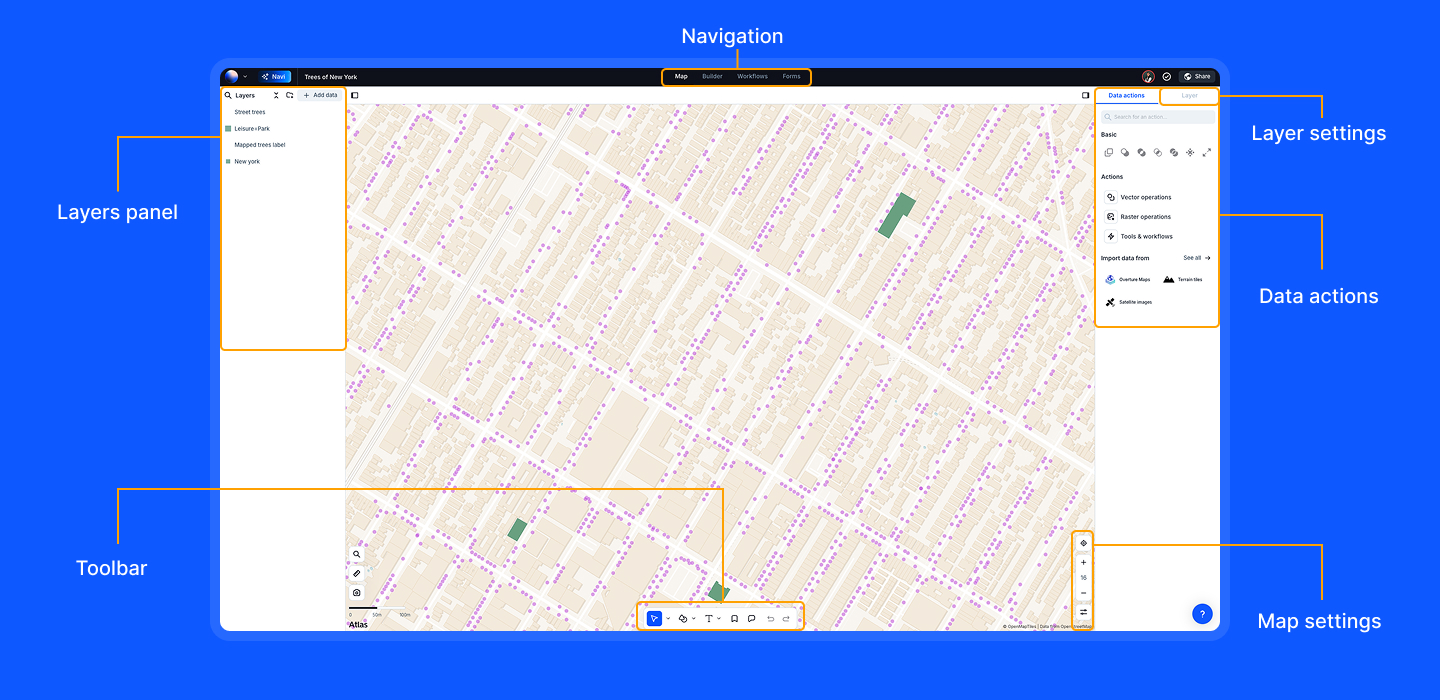Select the pointer tool in the bottom toolbar

(x=654, y=619)
